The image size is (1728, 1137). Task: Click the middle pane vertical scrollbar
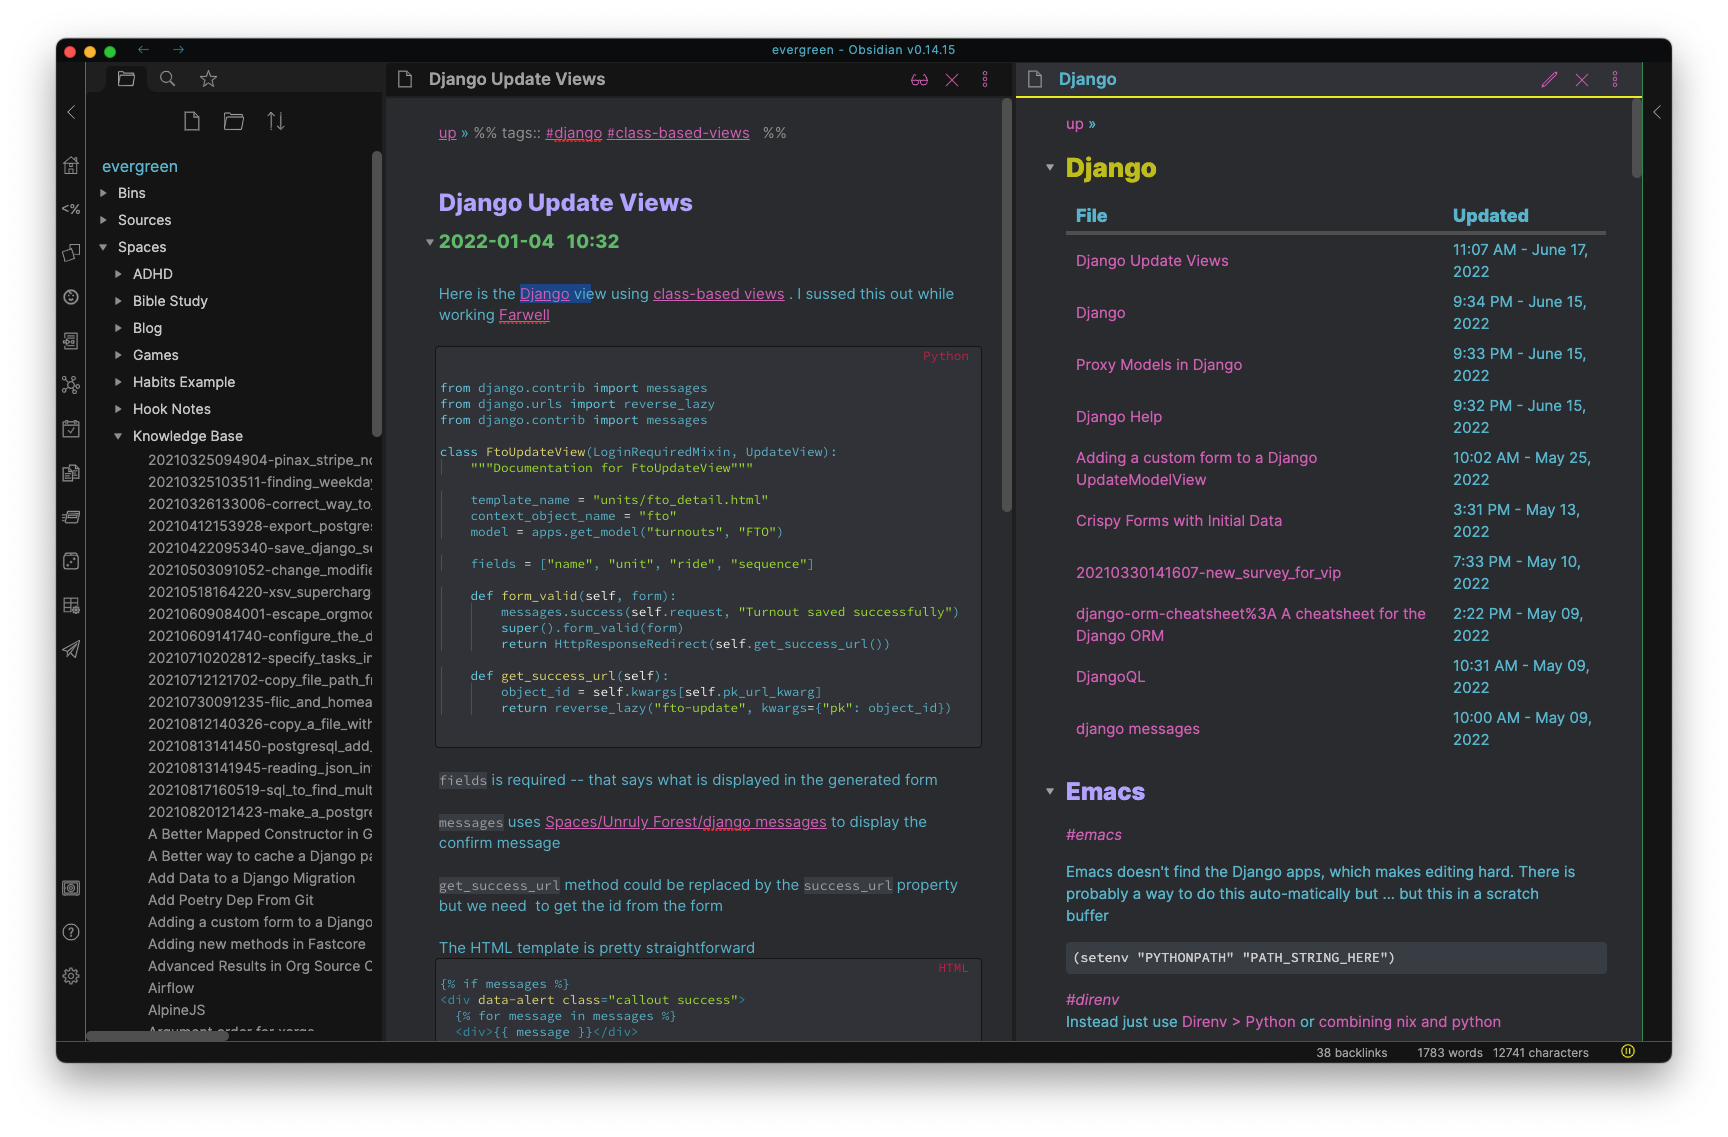click(x=1006, y=305)
